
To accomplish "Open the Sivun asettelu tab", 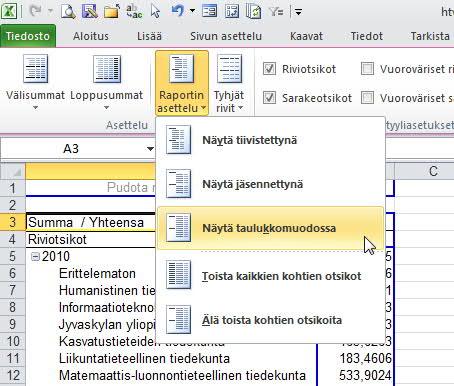I will [226, 36].
